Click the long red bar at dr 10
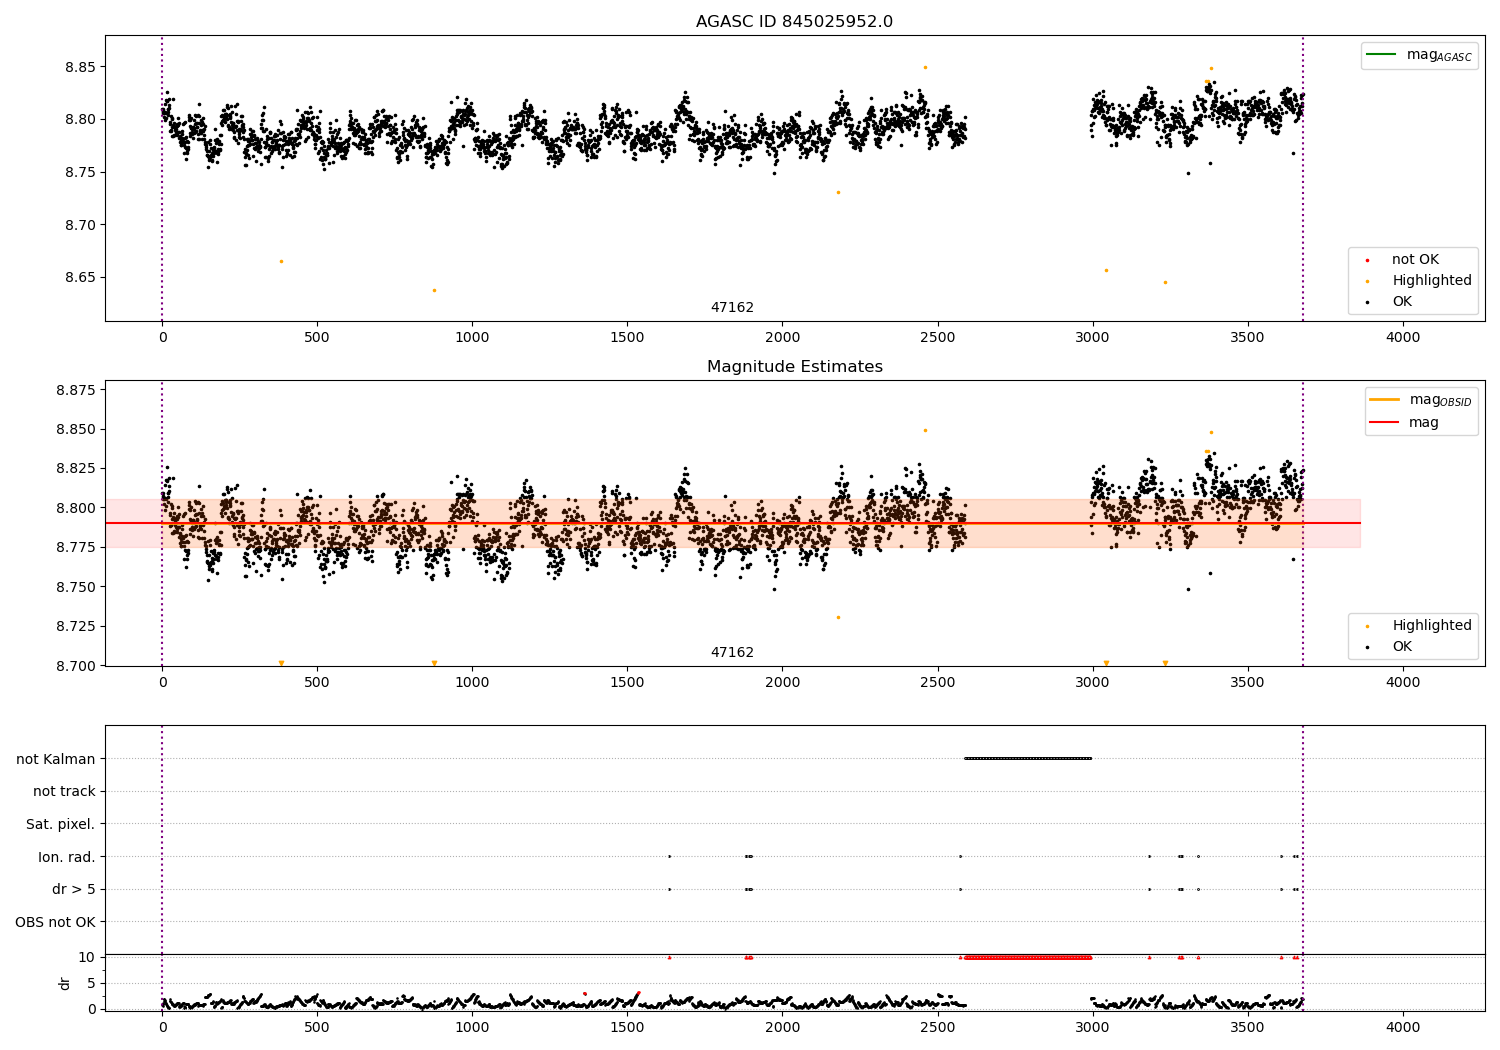 (1026, 958)
